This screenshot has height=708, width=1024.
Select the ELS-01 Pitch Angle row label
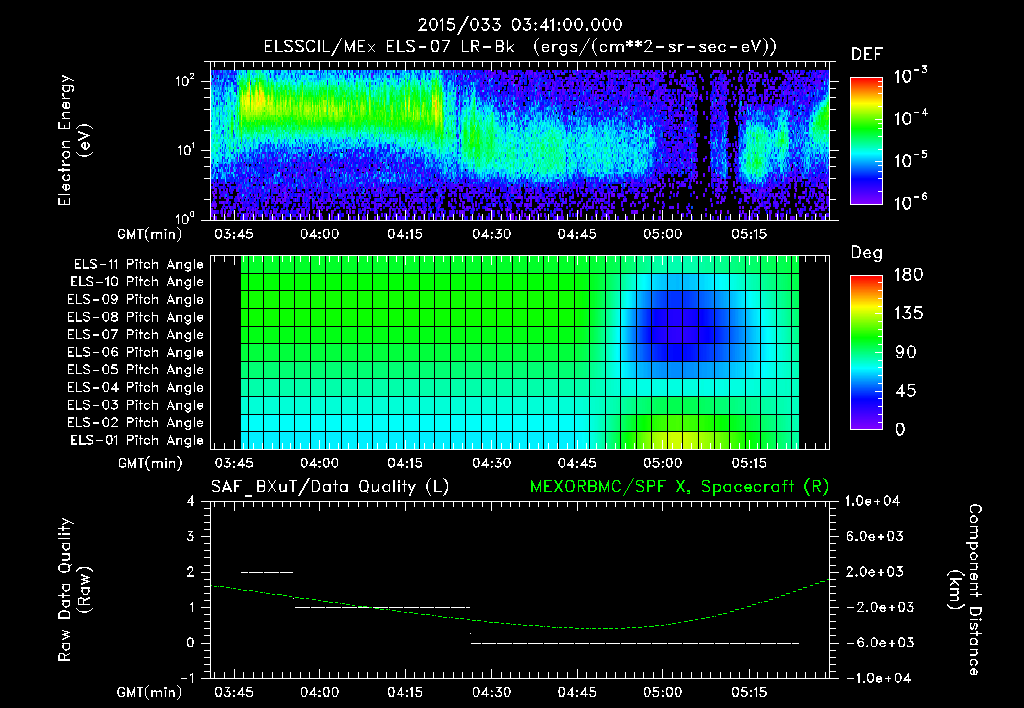(x=137, y=440)
